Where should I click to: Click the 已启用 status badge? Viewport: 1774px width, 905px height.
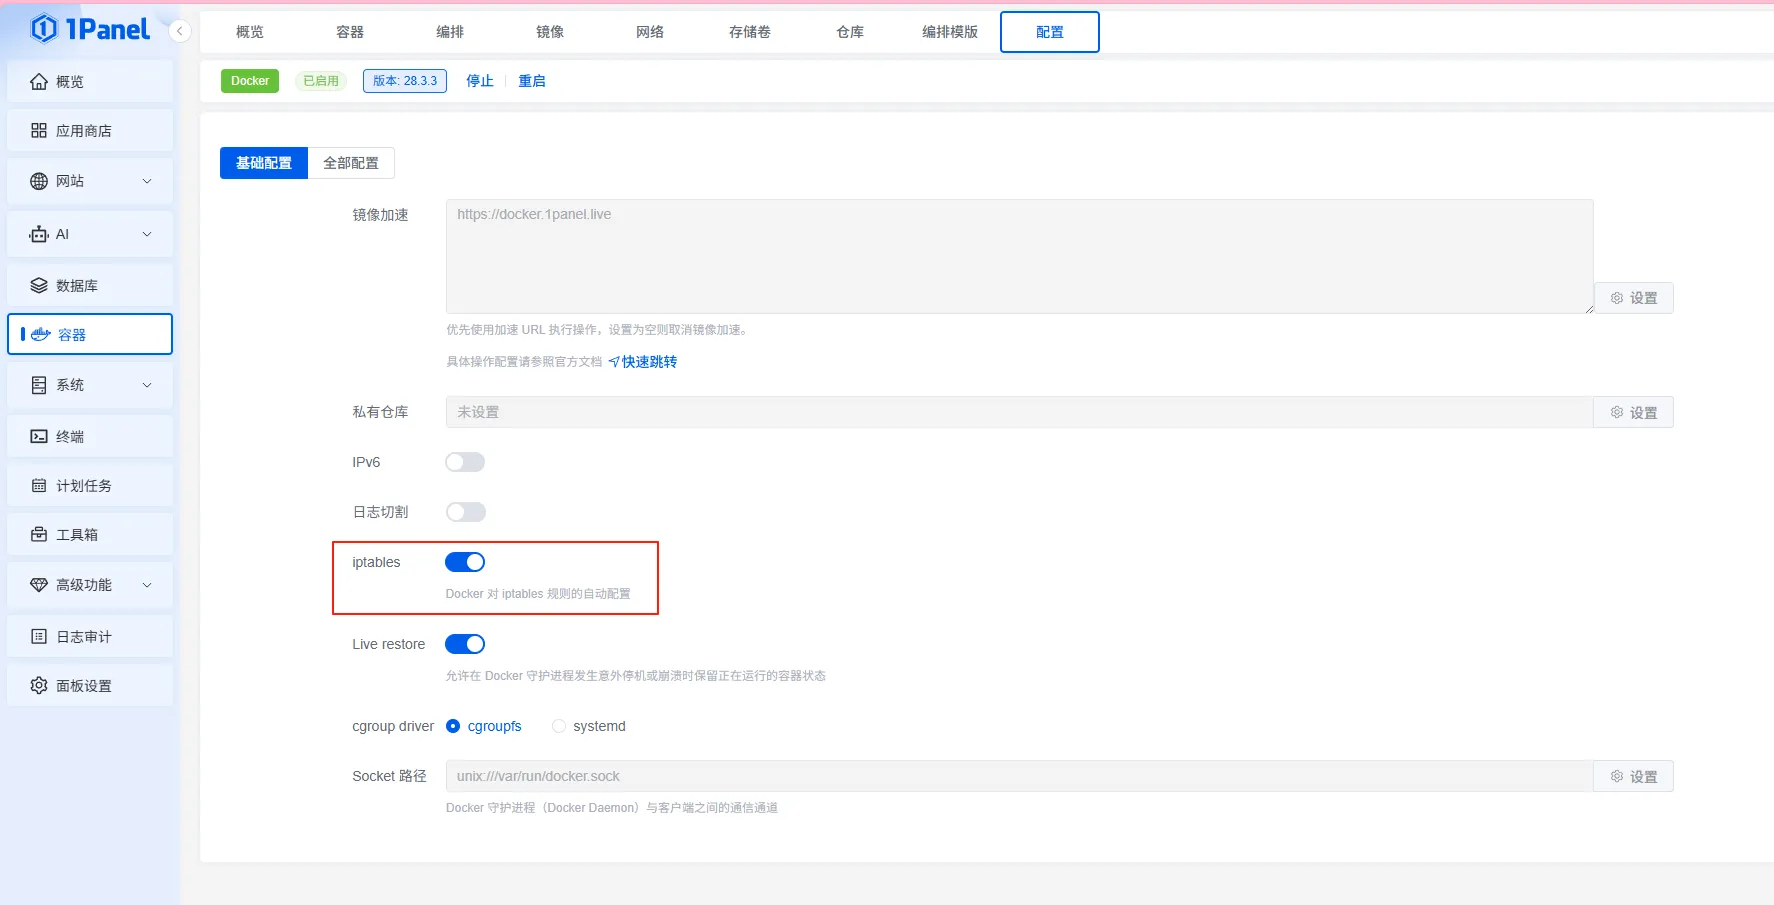321,81
